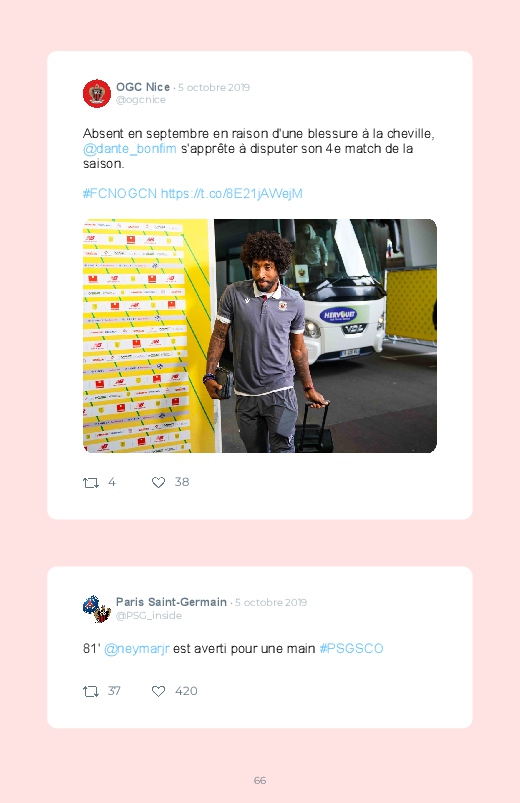
Task: Click the 5 octobre 2019 date on Nice tweet
Action: [x=214, y=88]
